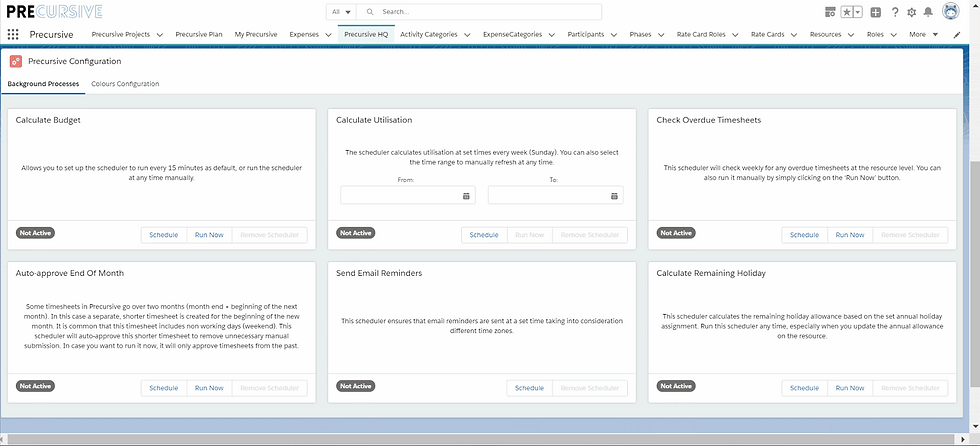Schedule Check Overdue Timesheets process
The height and width of the screenshot is (446, 980).
pyautogui.click(x=804, y=235)
